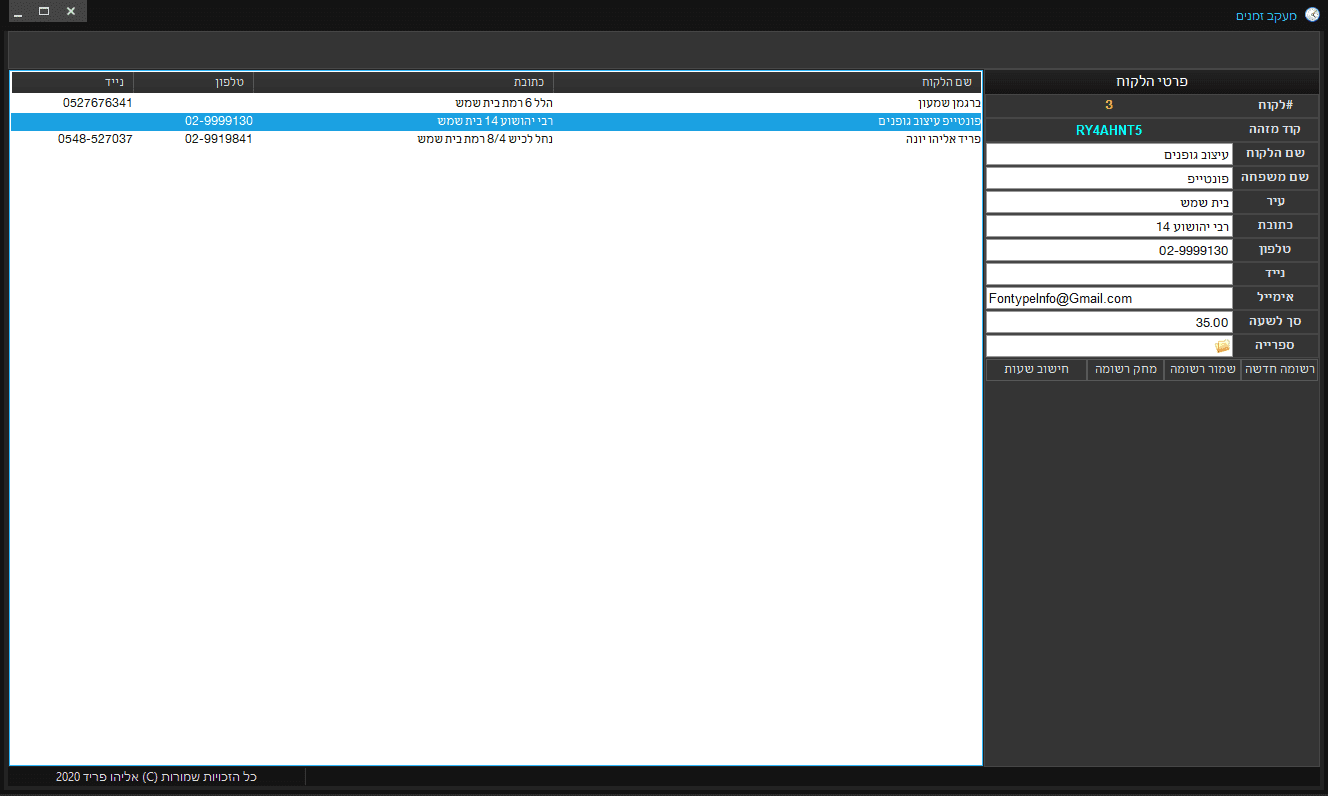
Task: Edit the שם משפחה field containing פונטייפ
Action: click(1109, 179)
